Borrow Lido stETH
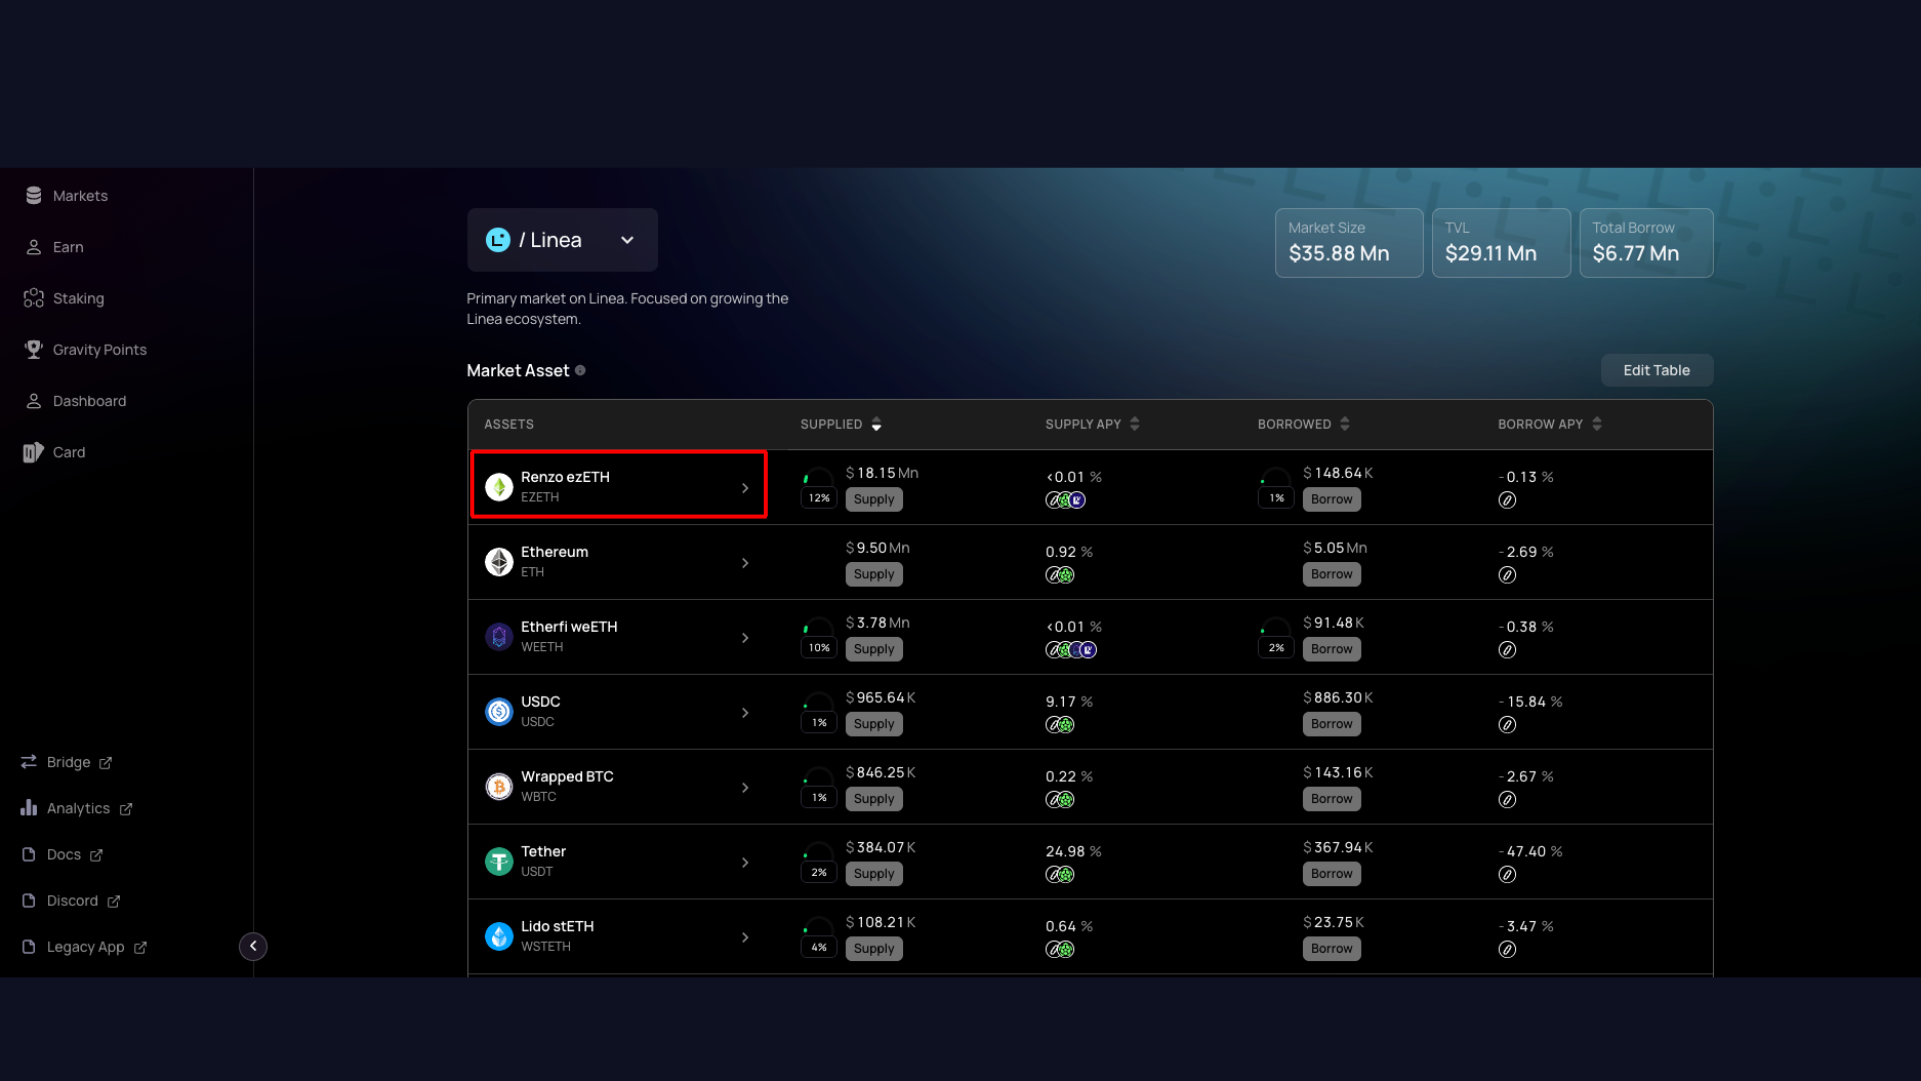The image size is (1921, 1081). pos(1332,949)
